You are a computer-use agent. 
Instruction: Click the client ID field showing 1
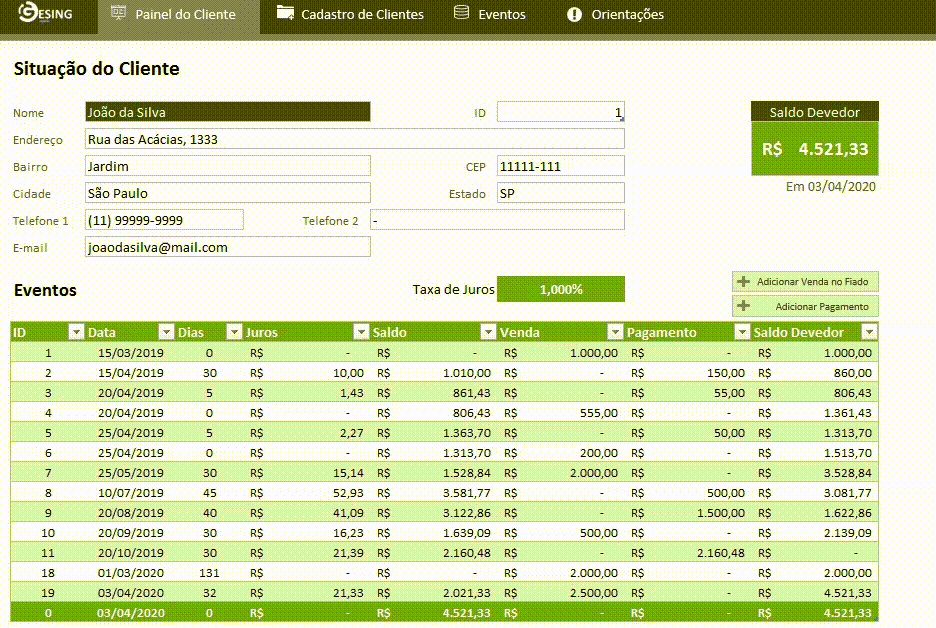561,112
